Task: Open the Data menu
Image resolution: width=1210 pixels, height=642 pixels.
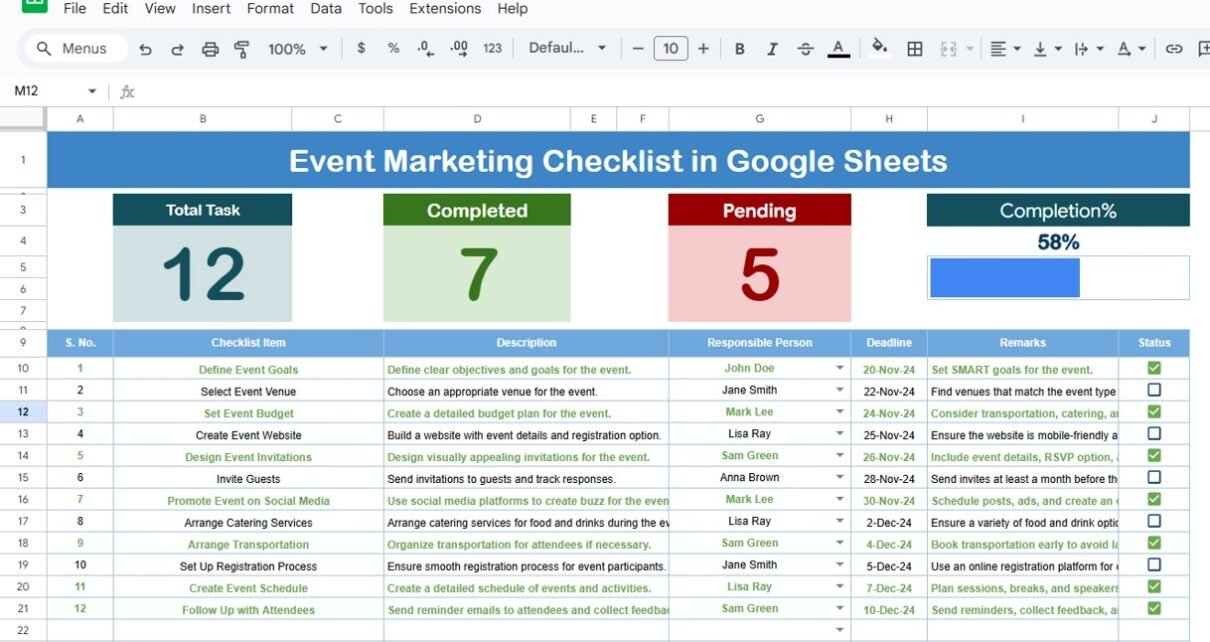Action: click(x=326, y=9)
